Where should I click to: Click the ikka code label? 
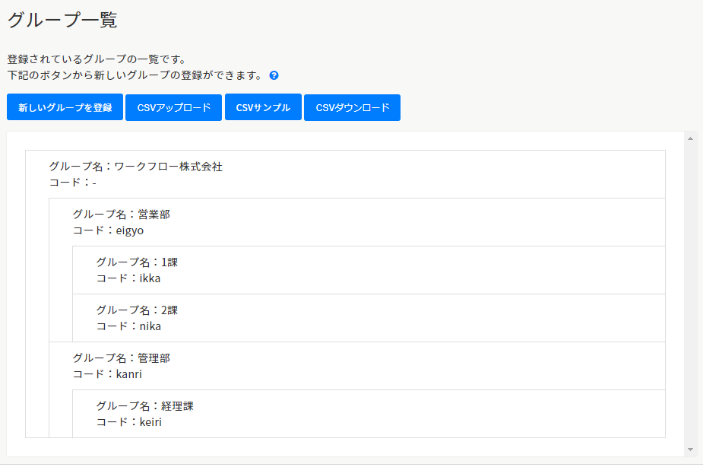[150, 278]
